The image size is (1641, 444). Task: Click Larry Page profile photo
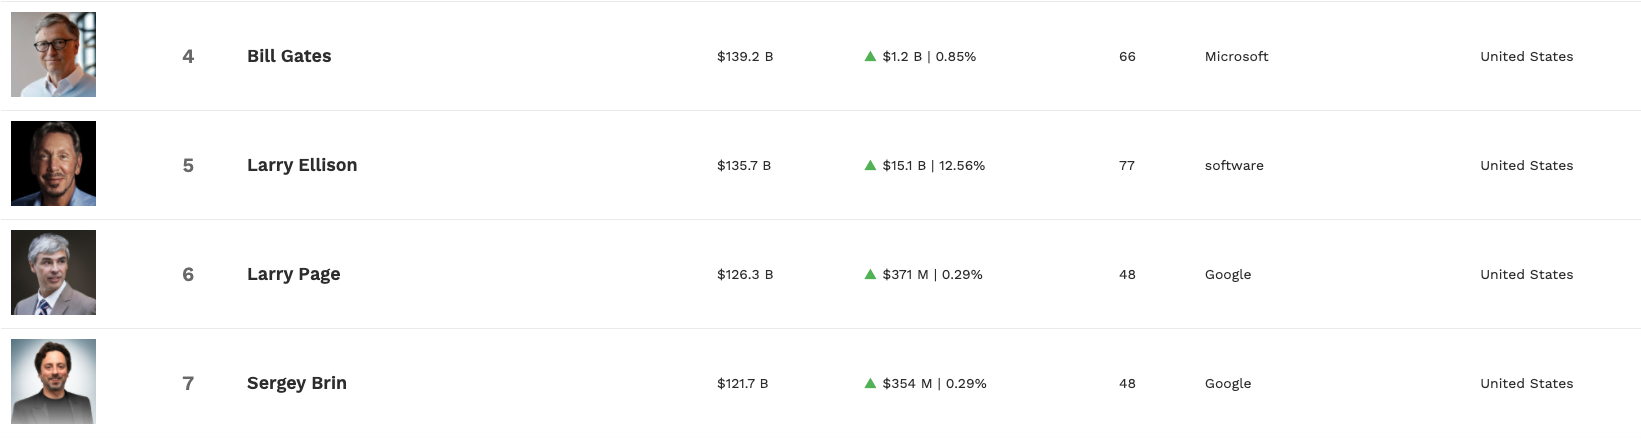coord(53,272)
